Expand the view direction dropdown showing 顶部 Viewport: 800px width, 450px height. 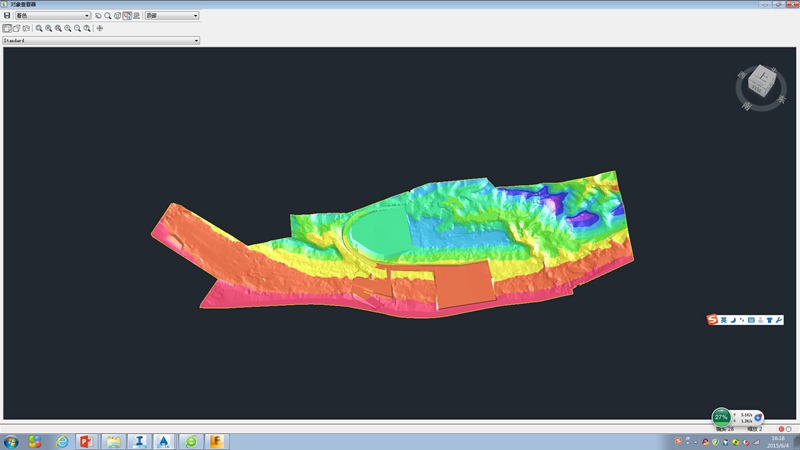(171, 16)
